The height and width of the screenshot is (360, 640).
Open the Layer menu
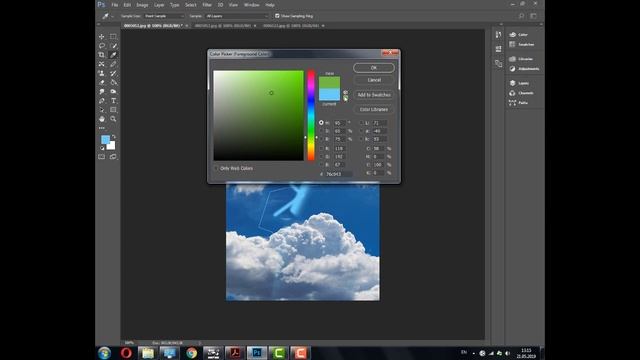(x=159, y=5)
